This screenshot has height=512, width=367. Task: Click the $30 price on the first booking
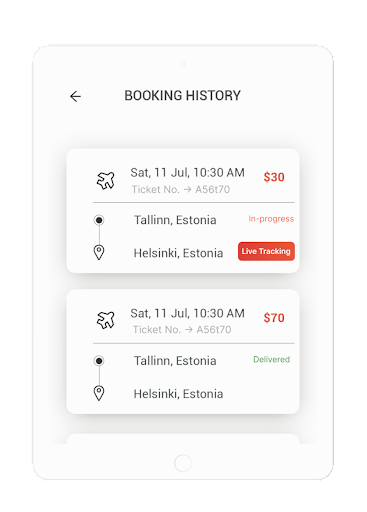click(274, 177)
